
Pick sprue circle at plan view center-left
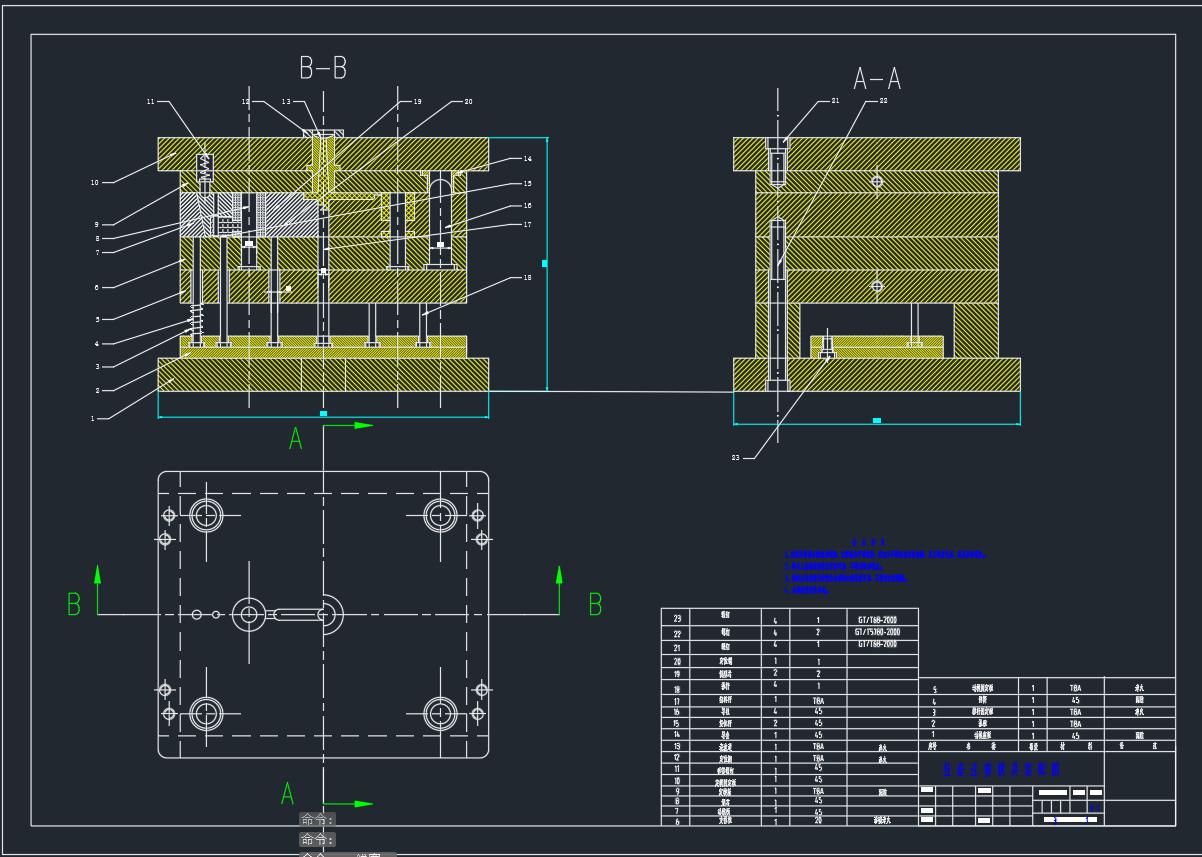pyautogui.click(x=249, y=614)
